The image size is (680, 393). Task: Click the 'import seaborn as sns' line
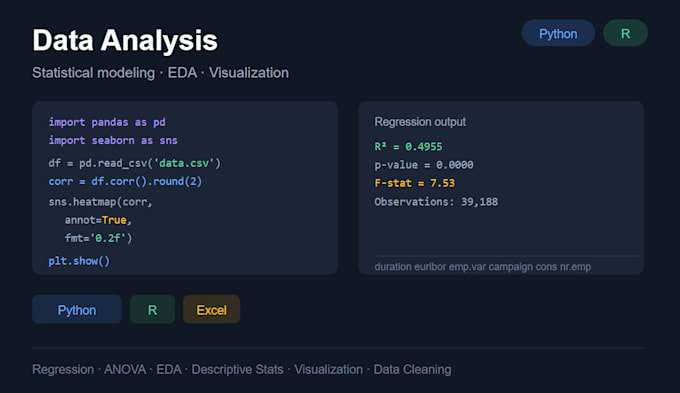[113, 141]
